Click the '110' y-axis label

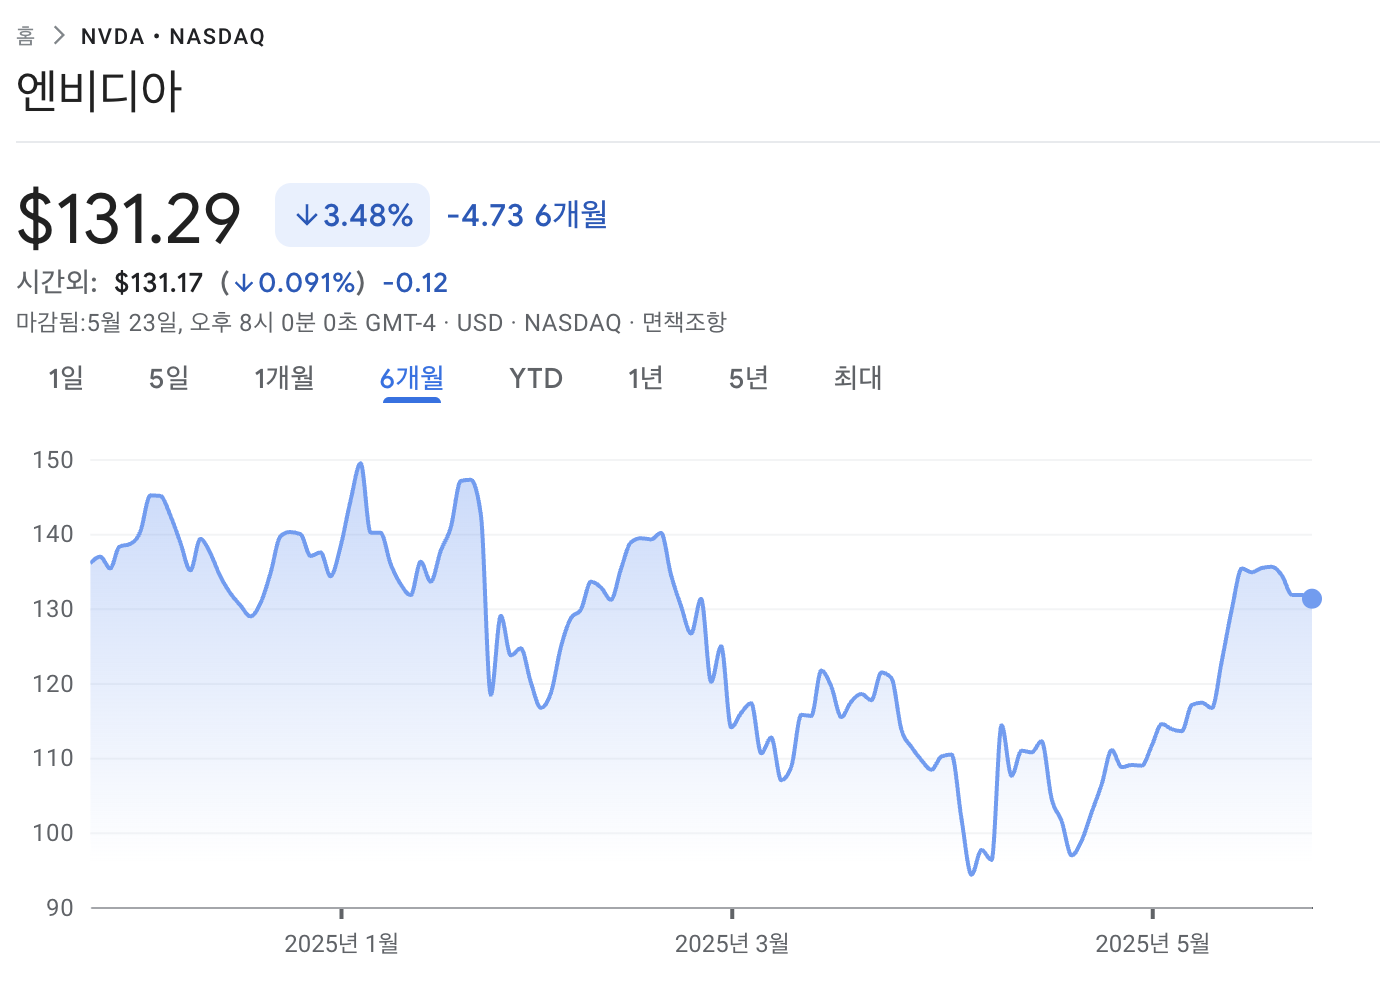[x=53, y=758]
